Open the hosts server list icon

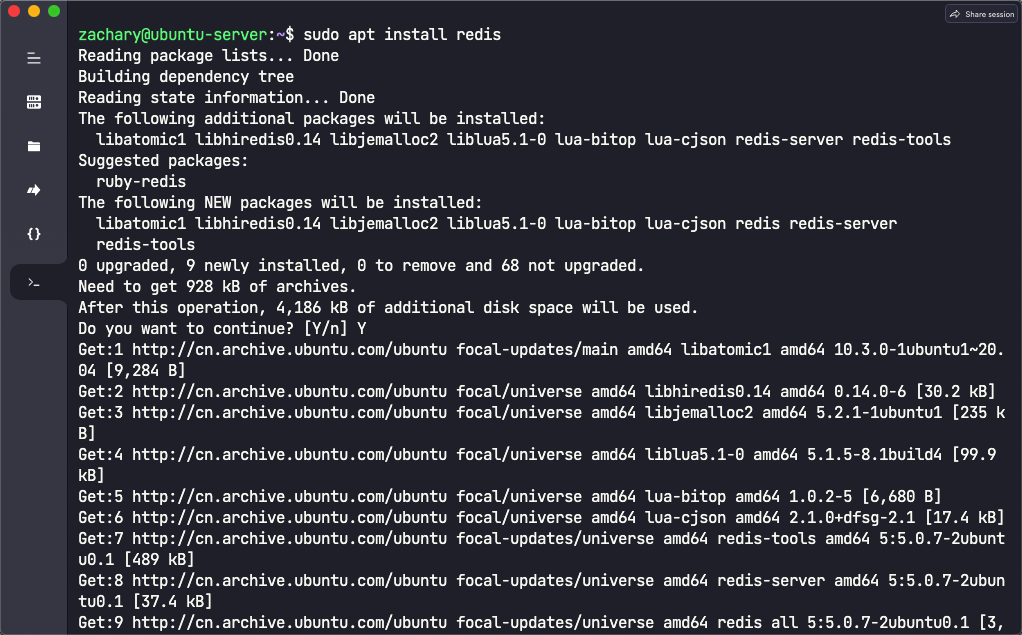34,102
